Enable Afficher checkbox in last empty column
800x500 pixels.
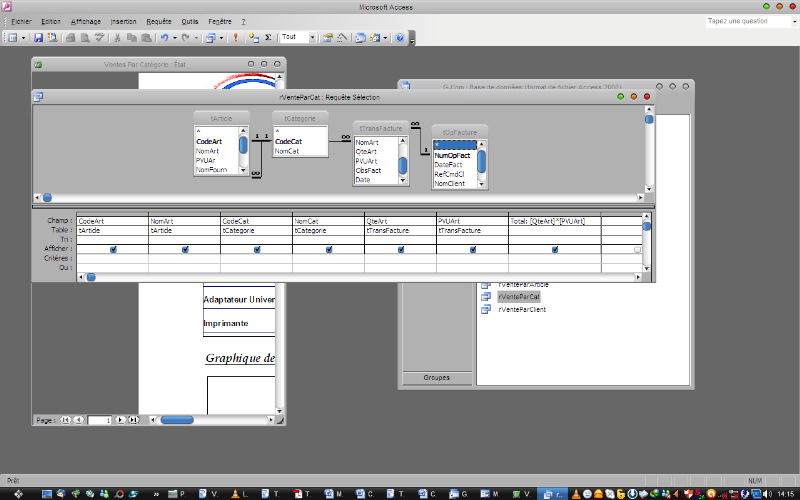pos(637,250)
